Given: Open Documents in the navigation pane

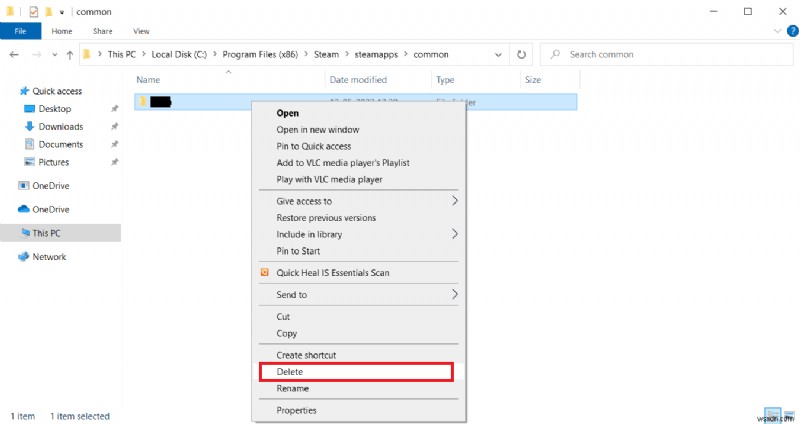Looking at the screenshot, I should (x=61, y=144).
